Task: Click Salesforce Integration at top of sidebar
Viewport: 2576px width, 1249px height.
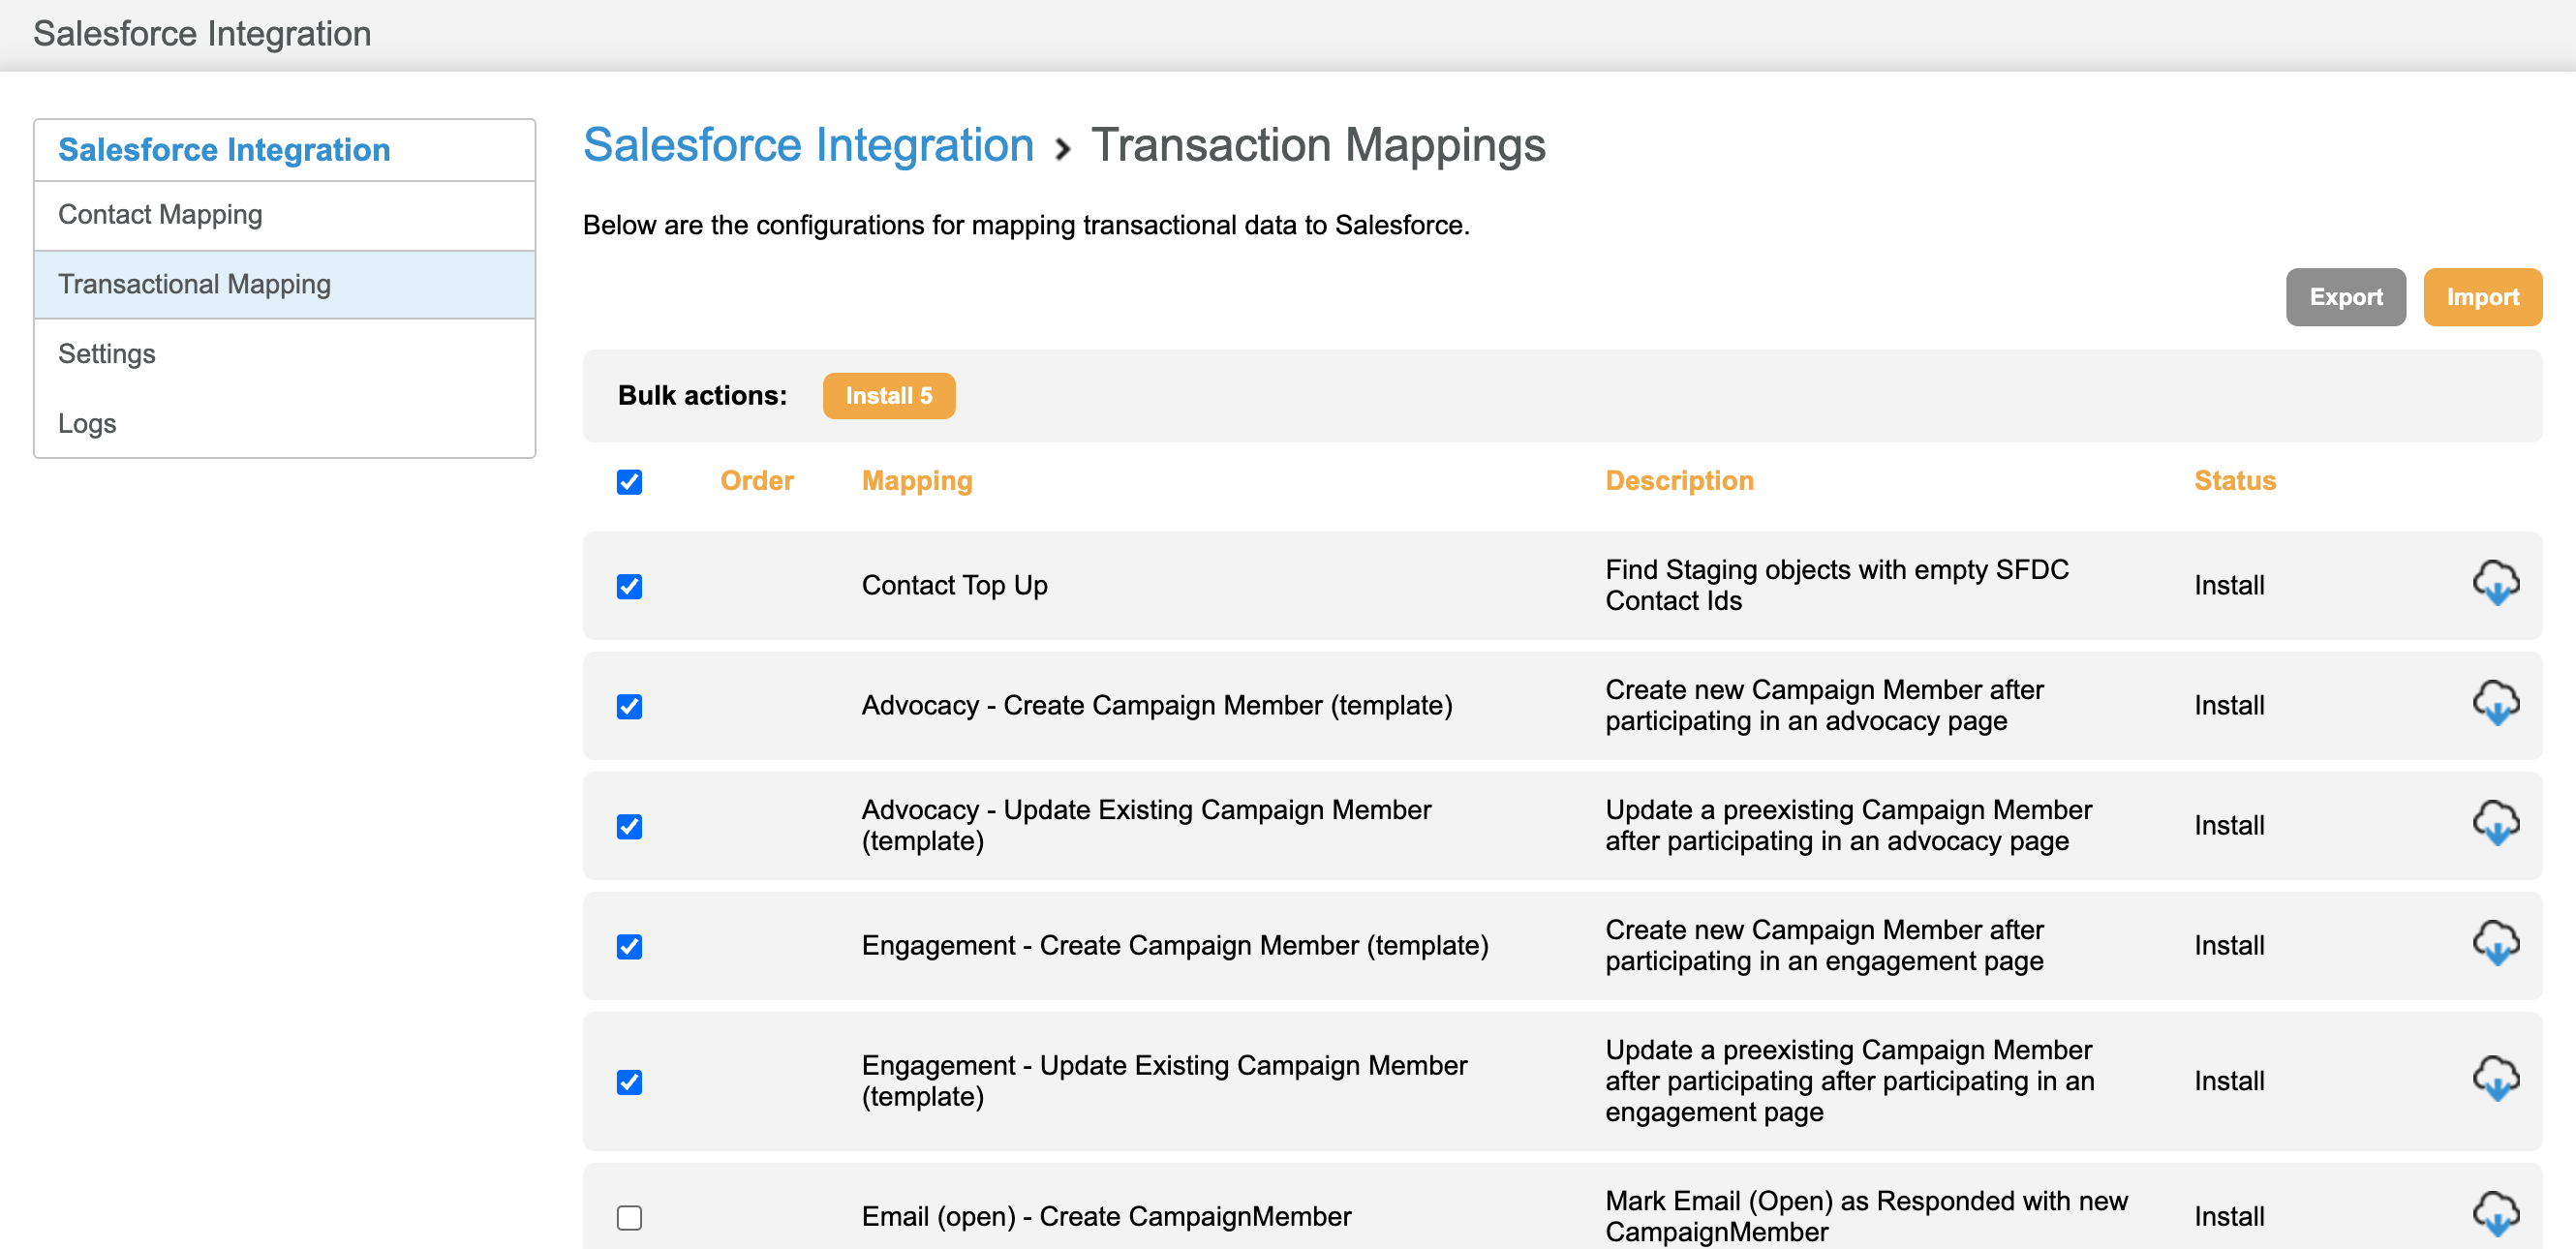Action: [x=224, y=149]
